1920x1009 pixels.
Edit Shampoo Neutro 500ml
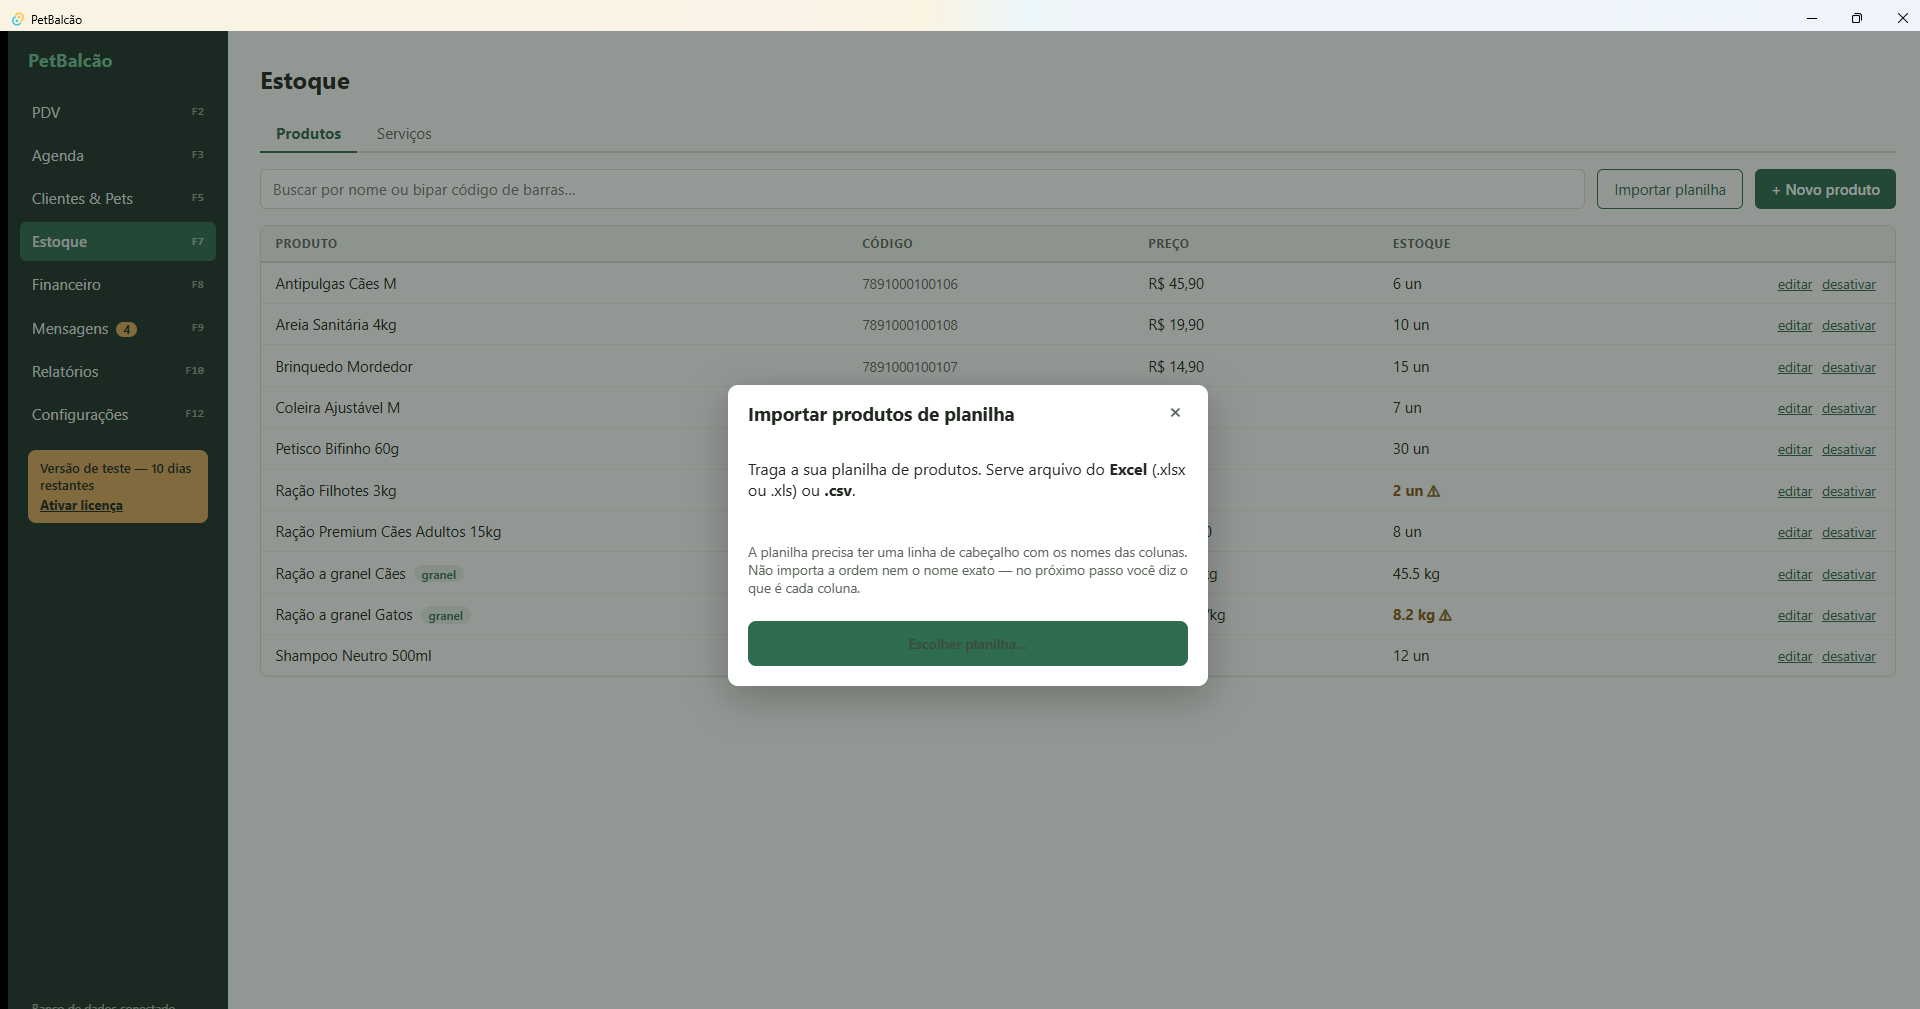(x=1795, y=657)
